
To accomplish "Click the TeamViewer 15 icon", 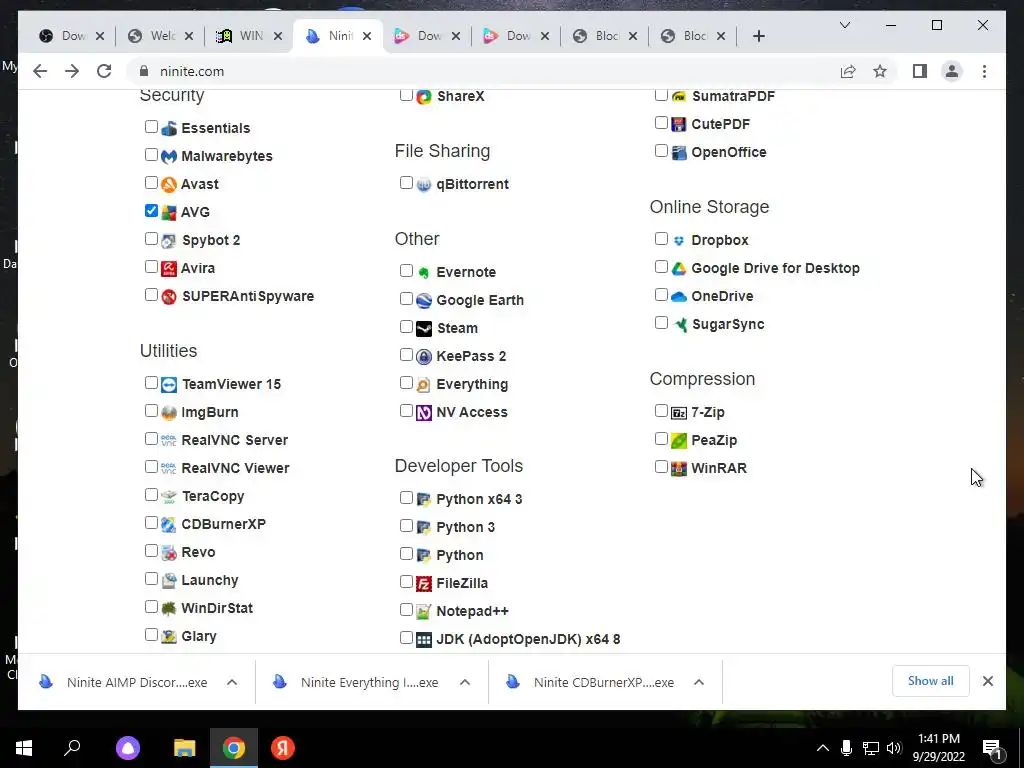I will pyautogui.click(x=168, y=385).
